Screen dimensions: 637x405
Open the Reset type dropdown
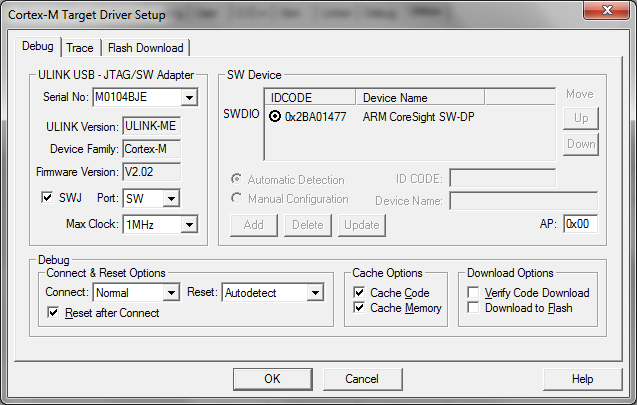(x=315, y=293)
